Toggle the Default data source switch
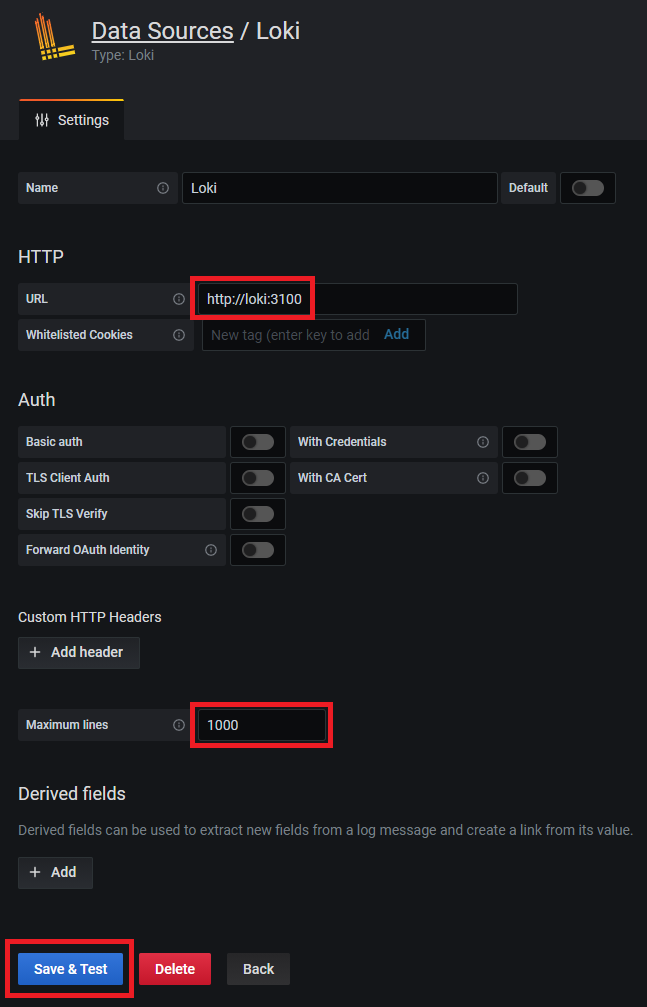Screen dimensions: 647x1007 587,188
